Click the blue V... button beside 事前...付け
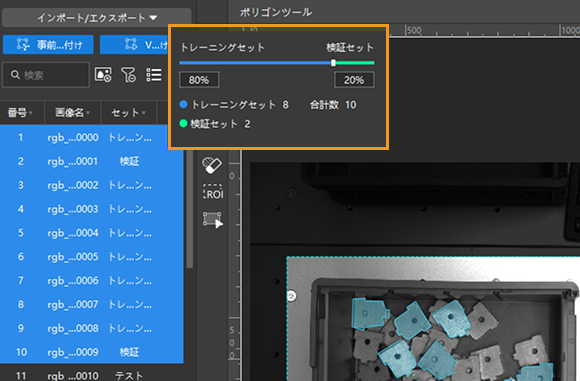 (x=134, y=45)
